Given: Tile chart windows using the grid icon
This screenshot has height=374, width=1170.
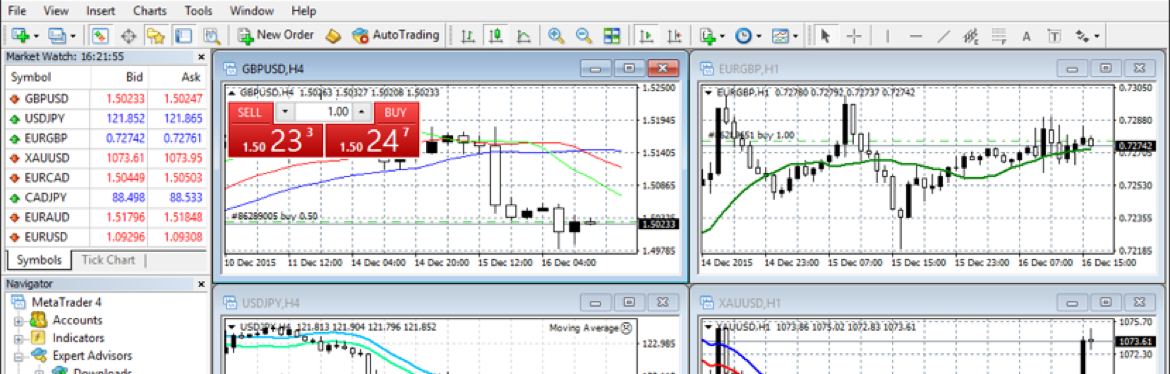Looking at the screenshot, I should [612, 35].
